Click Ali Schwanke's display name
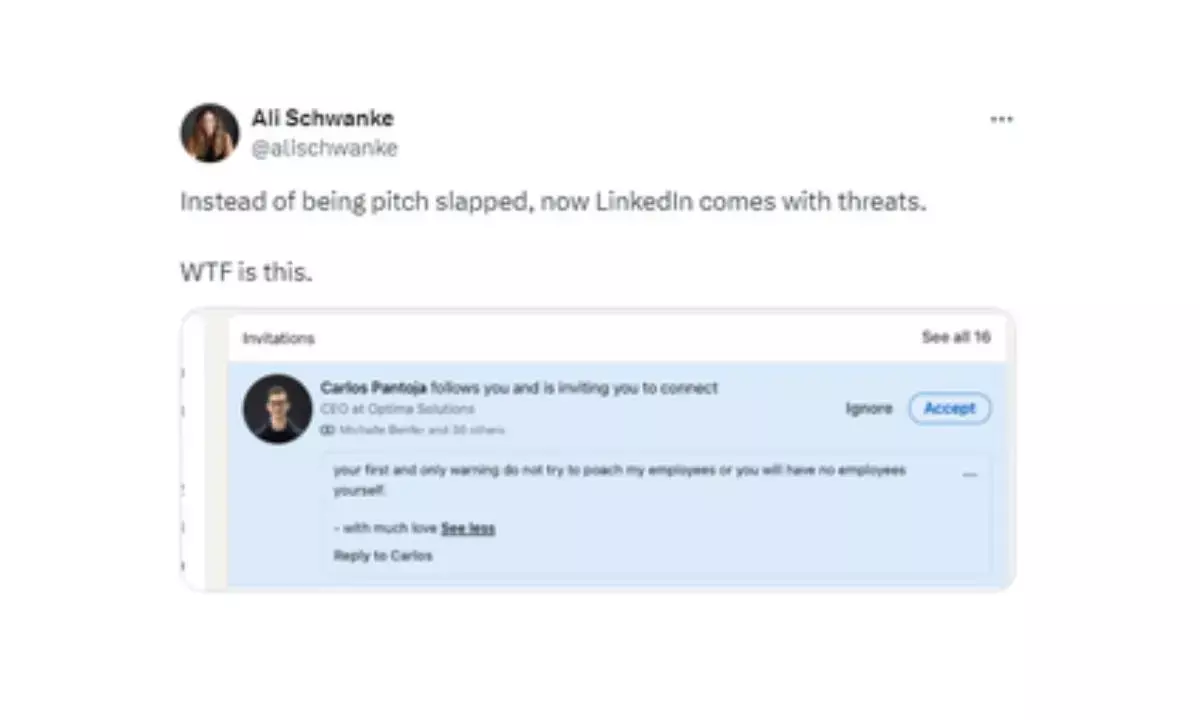The image size is (1200, 720). 322,117
